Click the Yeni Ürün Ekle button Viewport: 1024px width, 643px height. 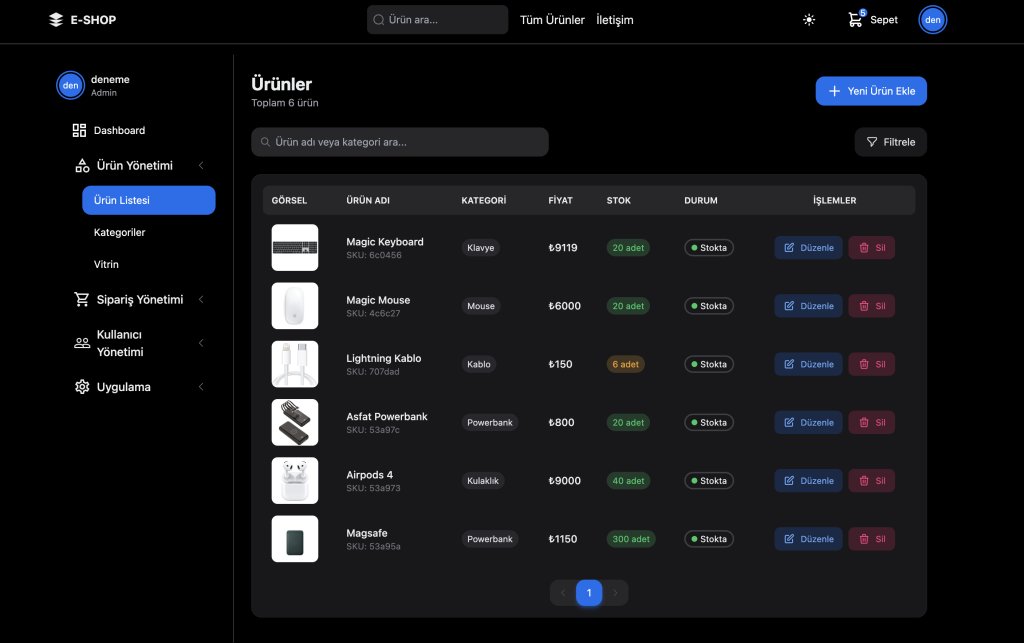(x=871, y=91)
